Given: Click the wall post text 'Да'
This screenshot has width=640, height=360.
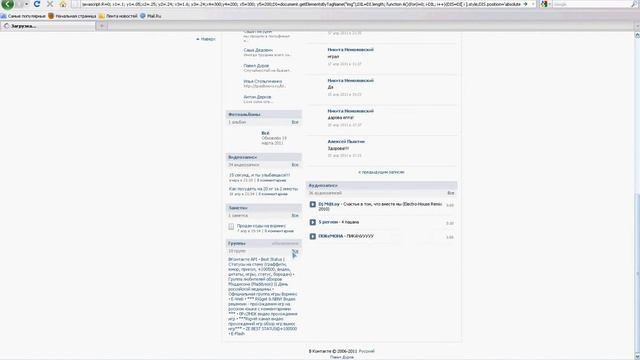Looking at the screenshot, I should pyautogui.click(x=330, y=87).
